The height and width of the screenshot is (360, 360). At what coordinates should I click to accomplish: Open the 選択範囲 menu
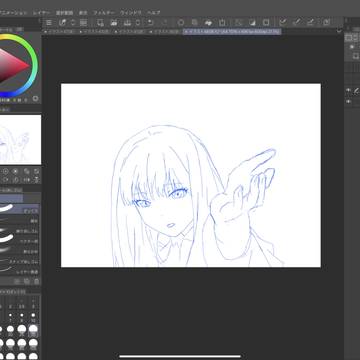point(64,13)
